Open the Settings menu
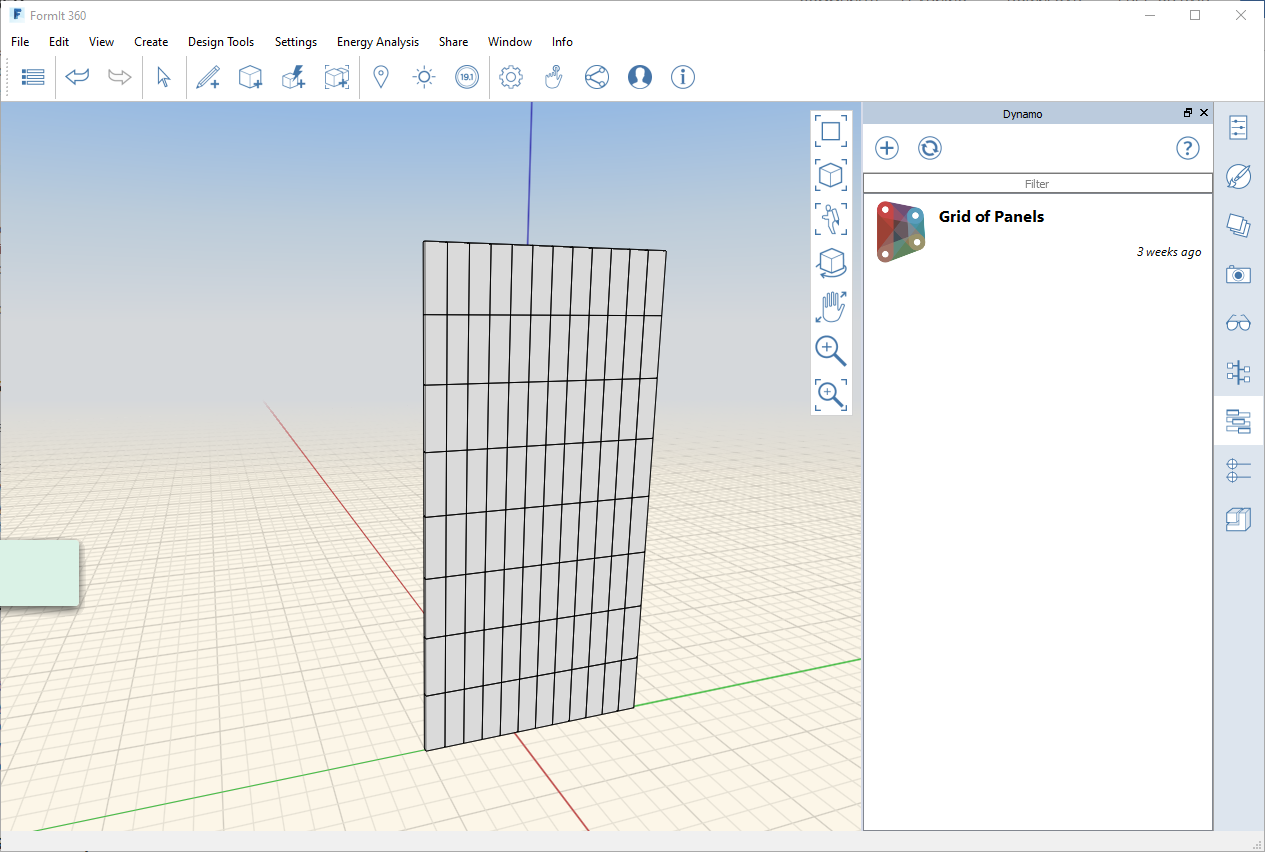The image size is (1265, 852). click(296, 42)
